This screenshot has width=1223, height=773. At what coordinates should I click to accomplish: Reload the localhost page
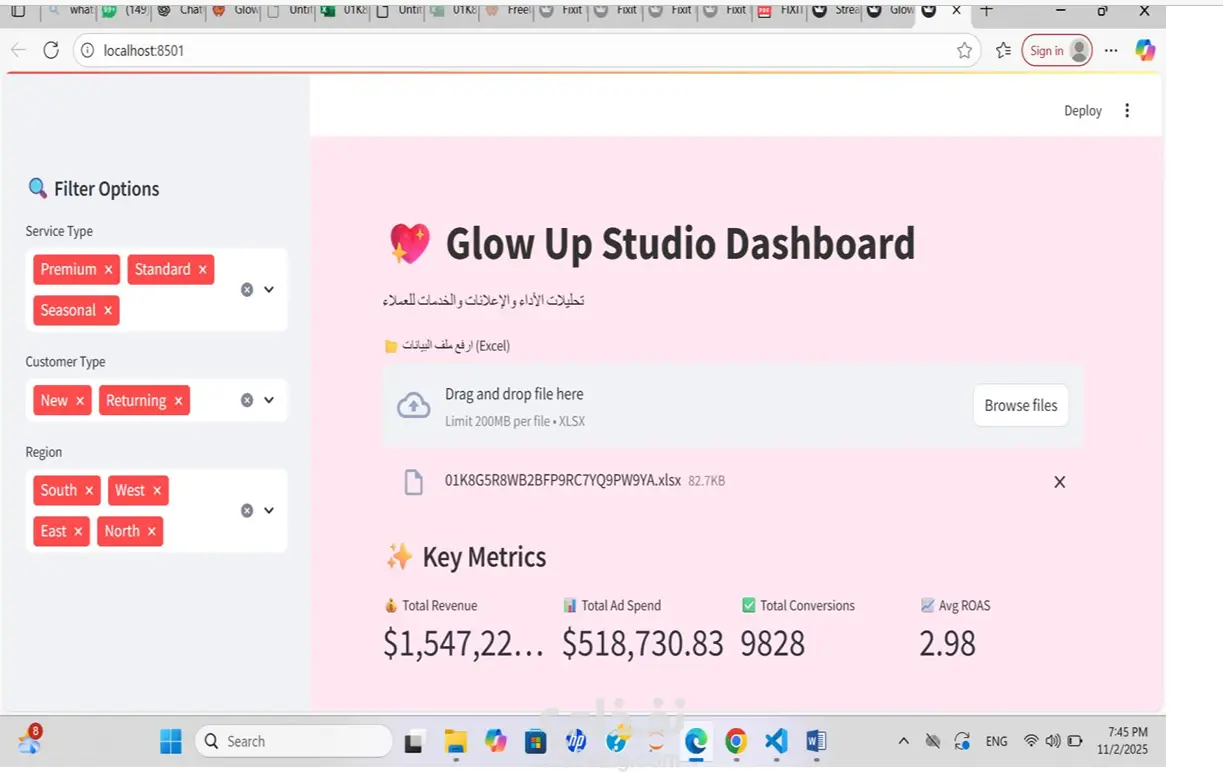coord(51,50)
